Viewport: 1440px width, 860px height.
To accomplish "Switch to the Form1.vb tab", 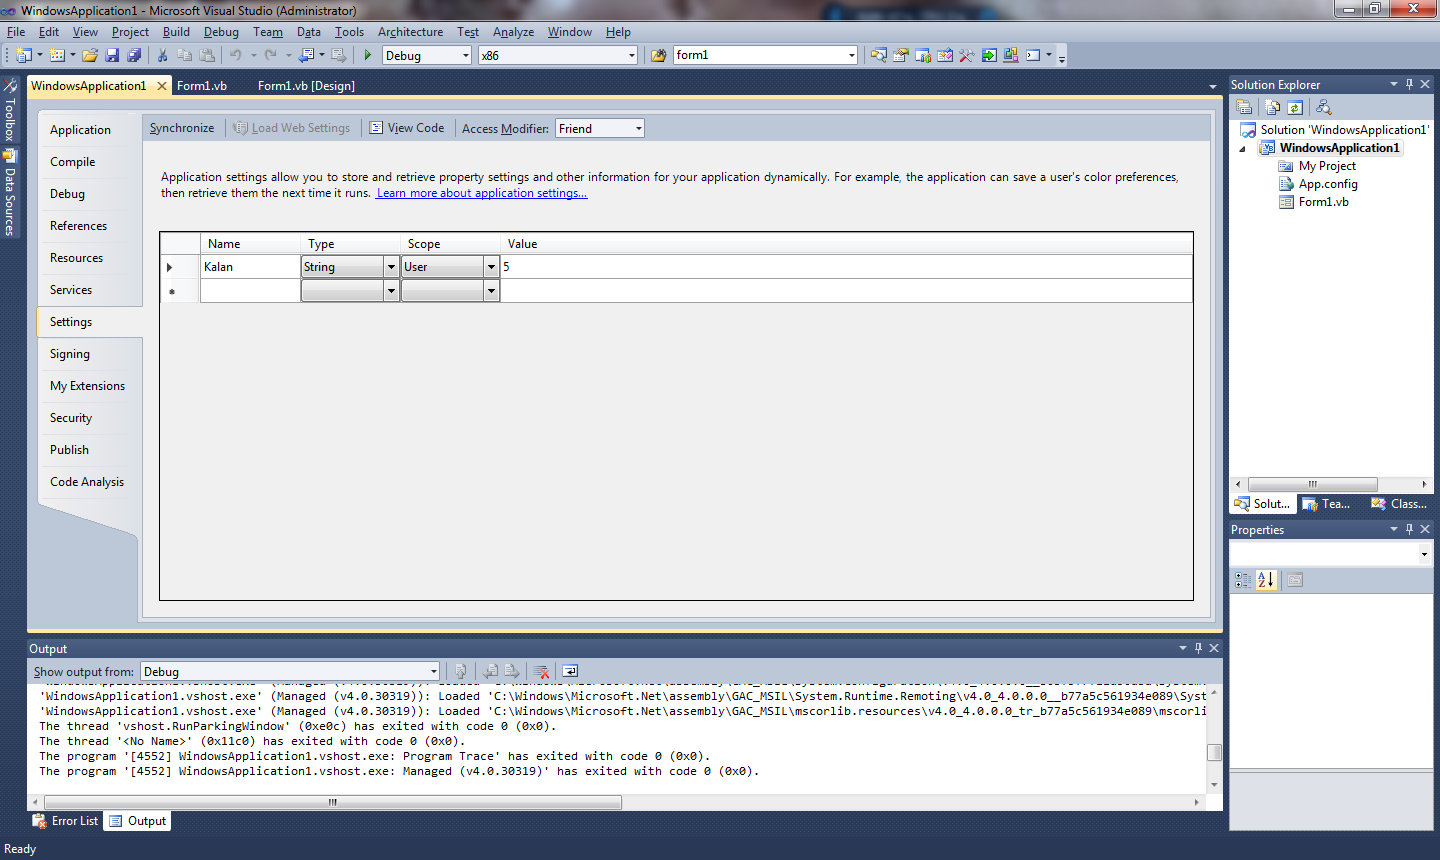I will [x=202, y=86].
